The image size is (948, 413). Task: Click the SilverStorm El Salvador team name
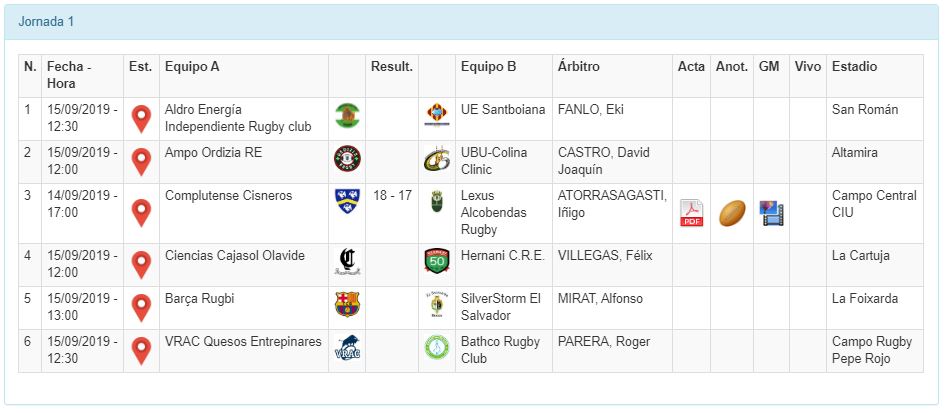click(500, 308)
